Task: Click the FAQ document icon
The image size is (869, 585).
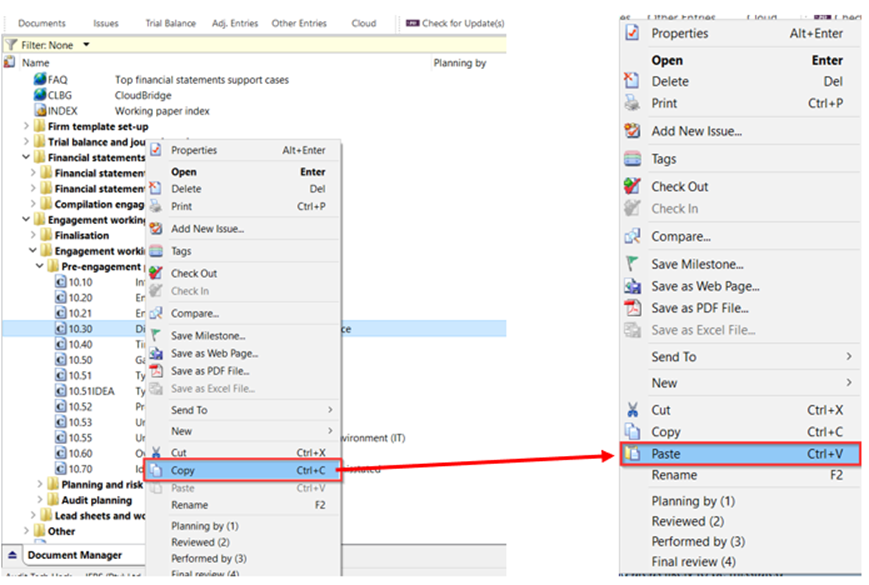Action: click(x=40, y=79)
